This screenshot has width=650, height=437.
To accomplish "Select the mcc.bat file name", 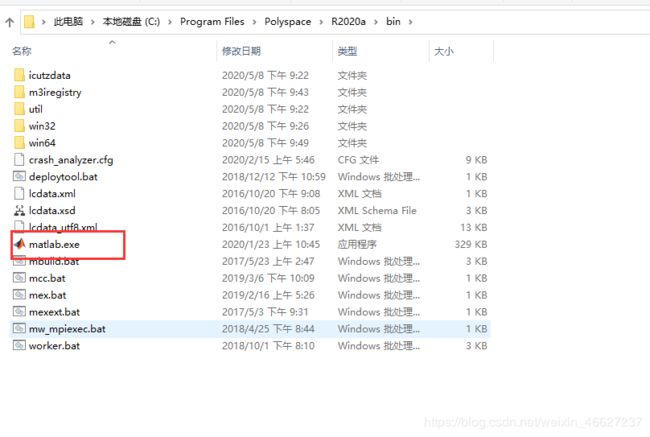I will (47, 278).
